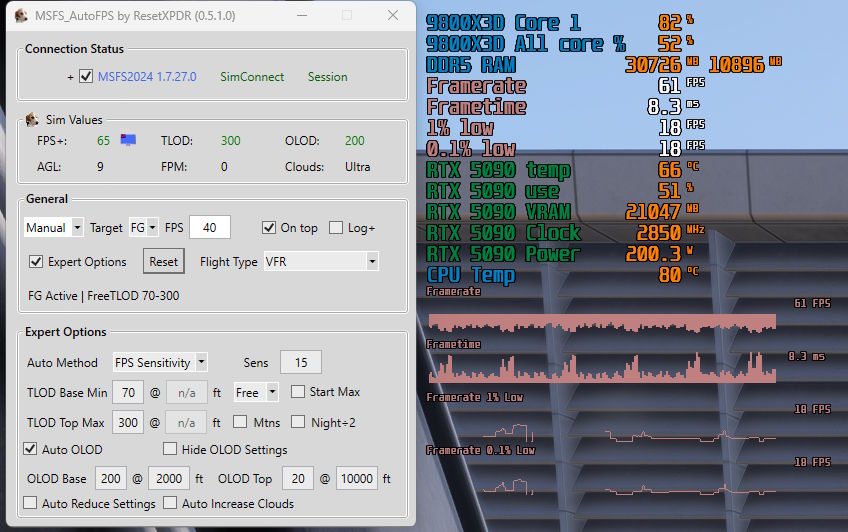This screenshot has width=848, height=532.
Task: Click the Frametime graph in the overlay
Action: (602, 368)
